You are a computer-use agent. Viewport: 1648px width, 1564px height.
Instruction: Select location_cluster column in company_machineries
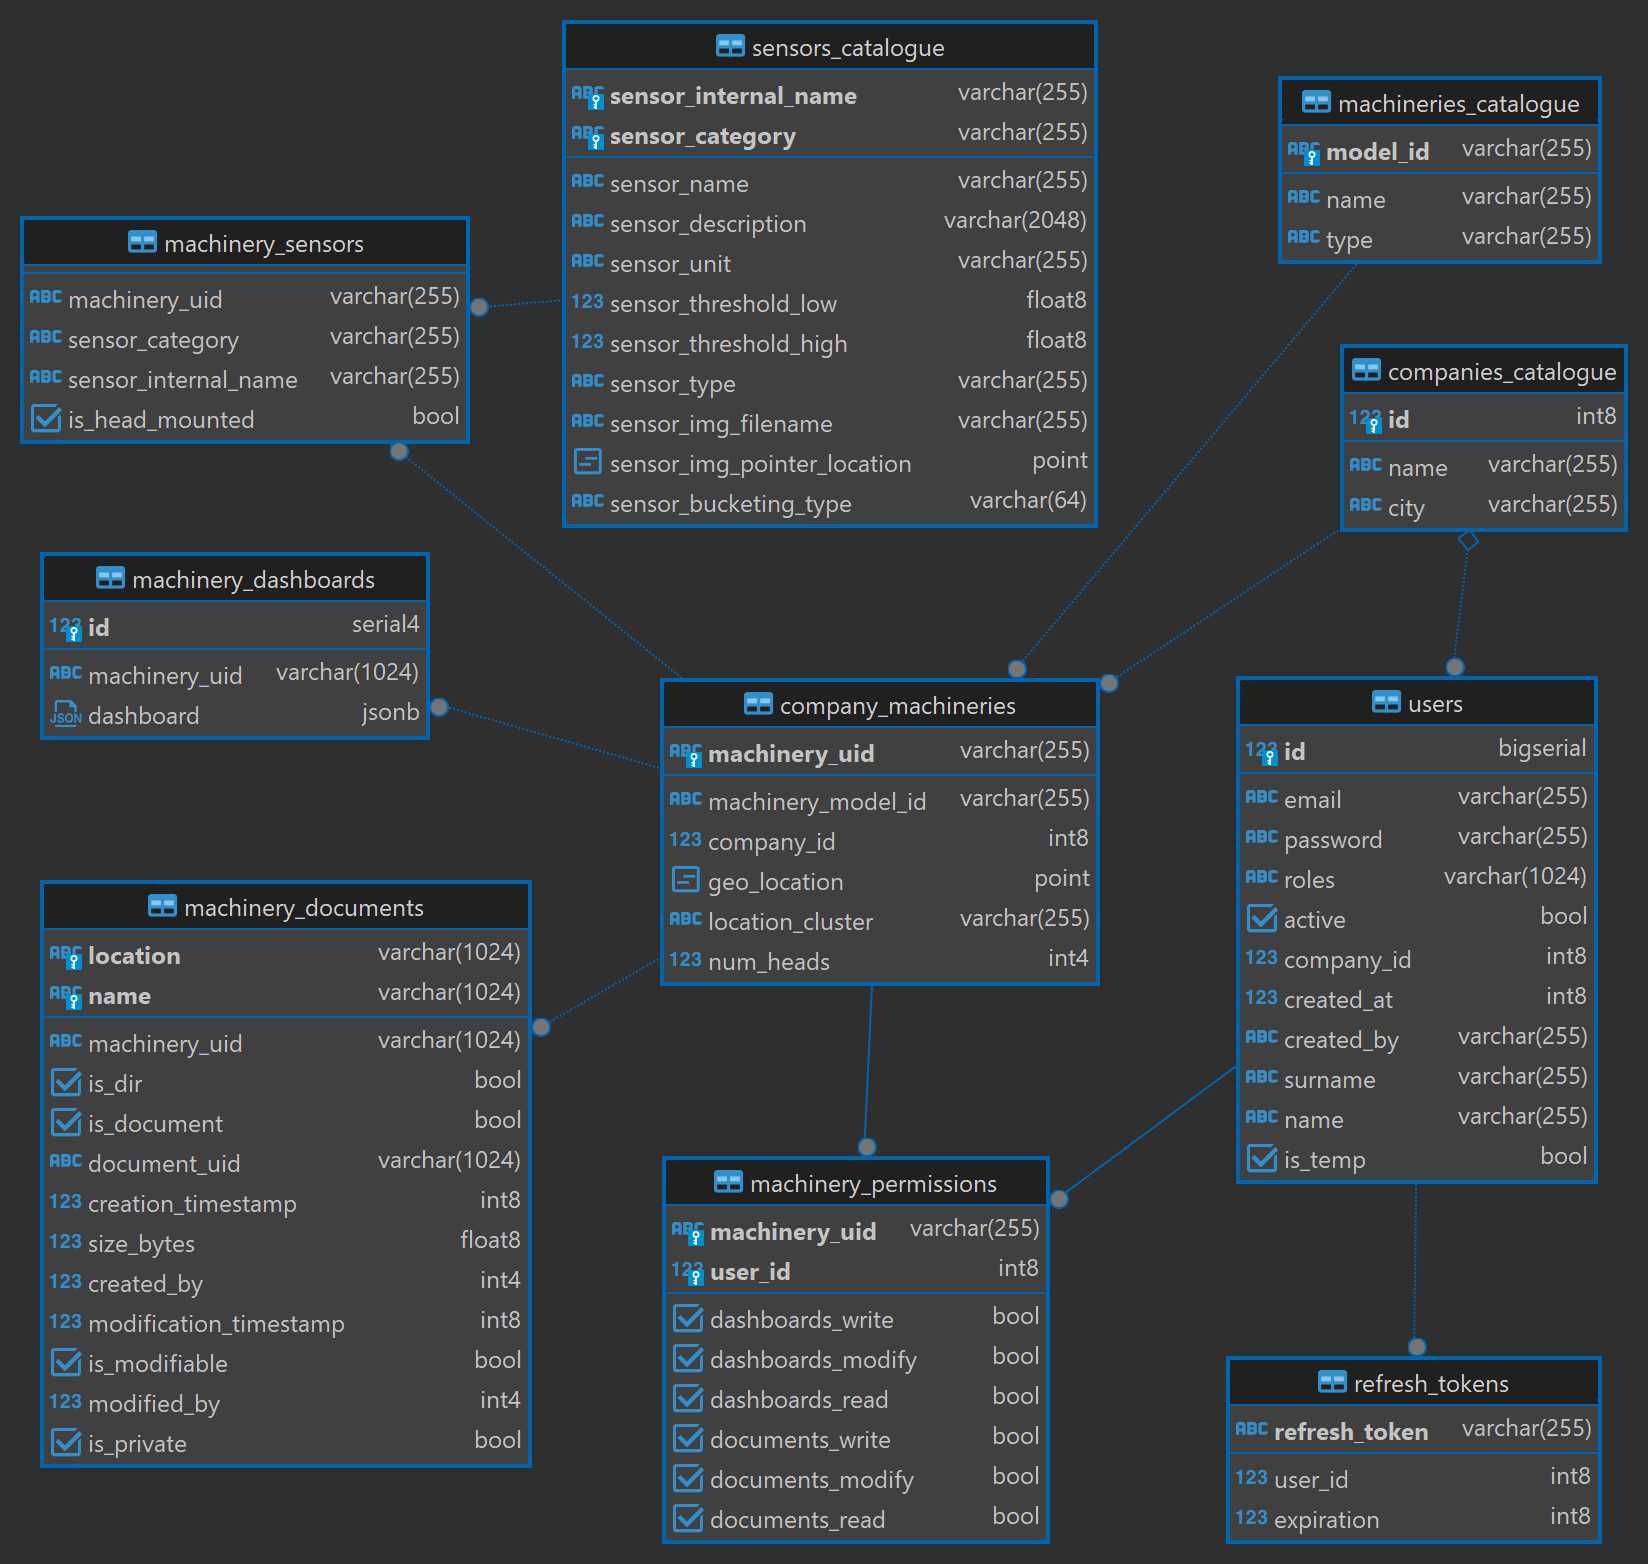[x=879, y=920]
